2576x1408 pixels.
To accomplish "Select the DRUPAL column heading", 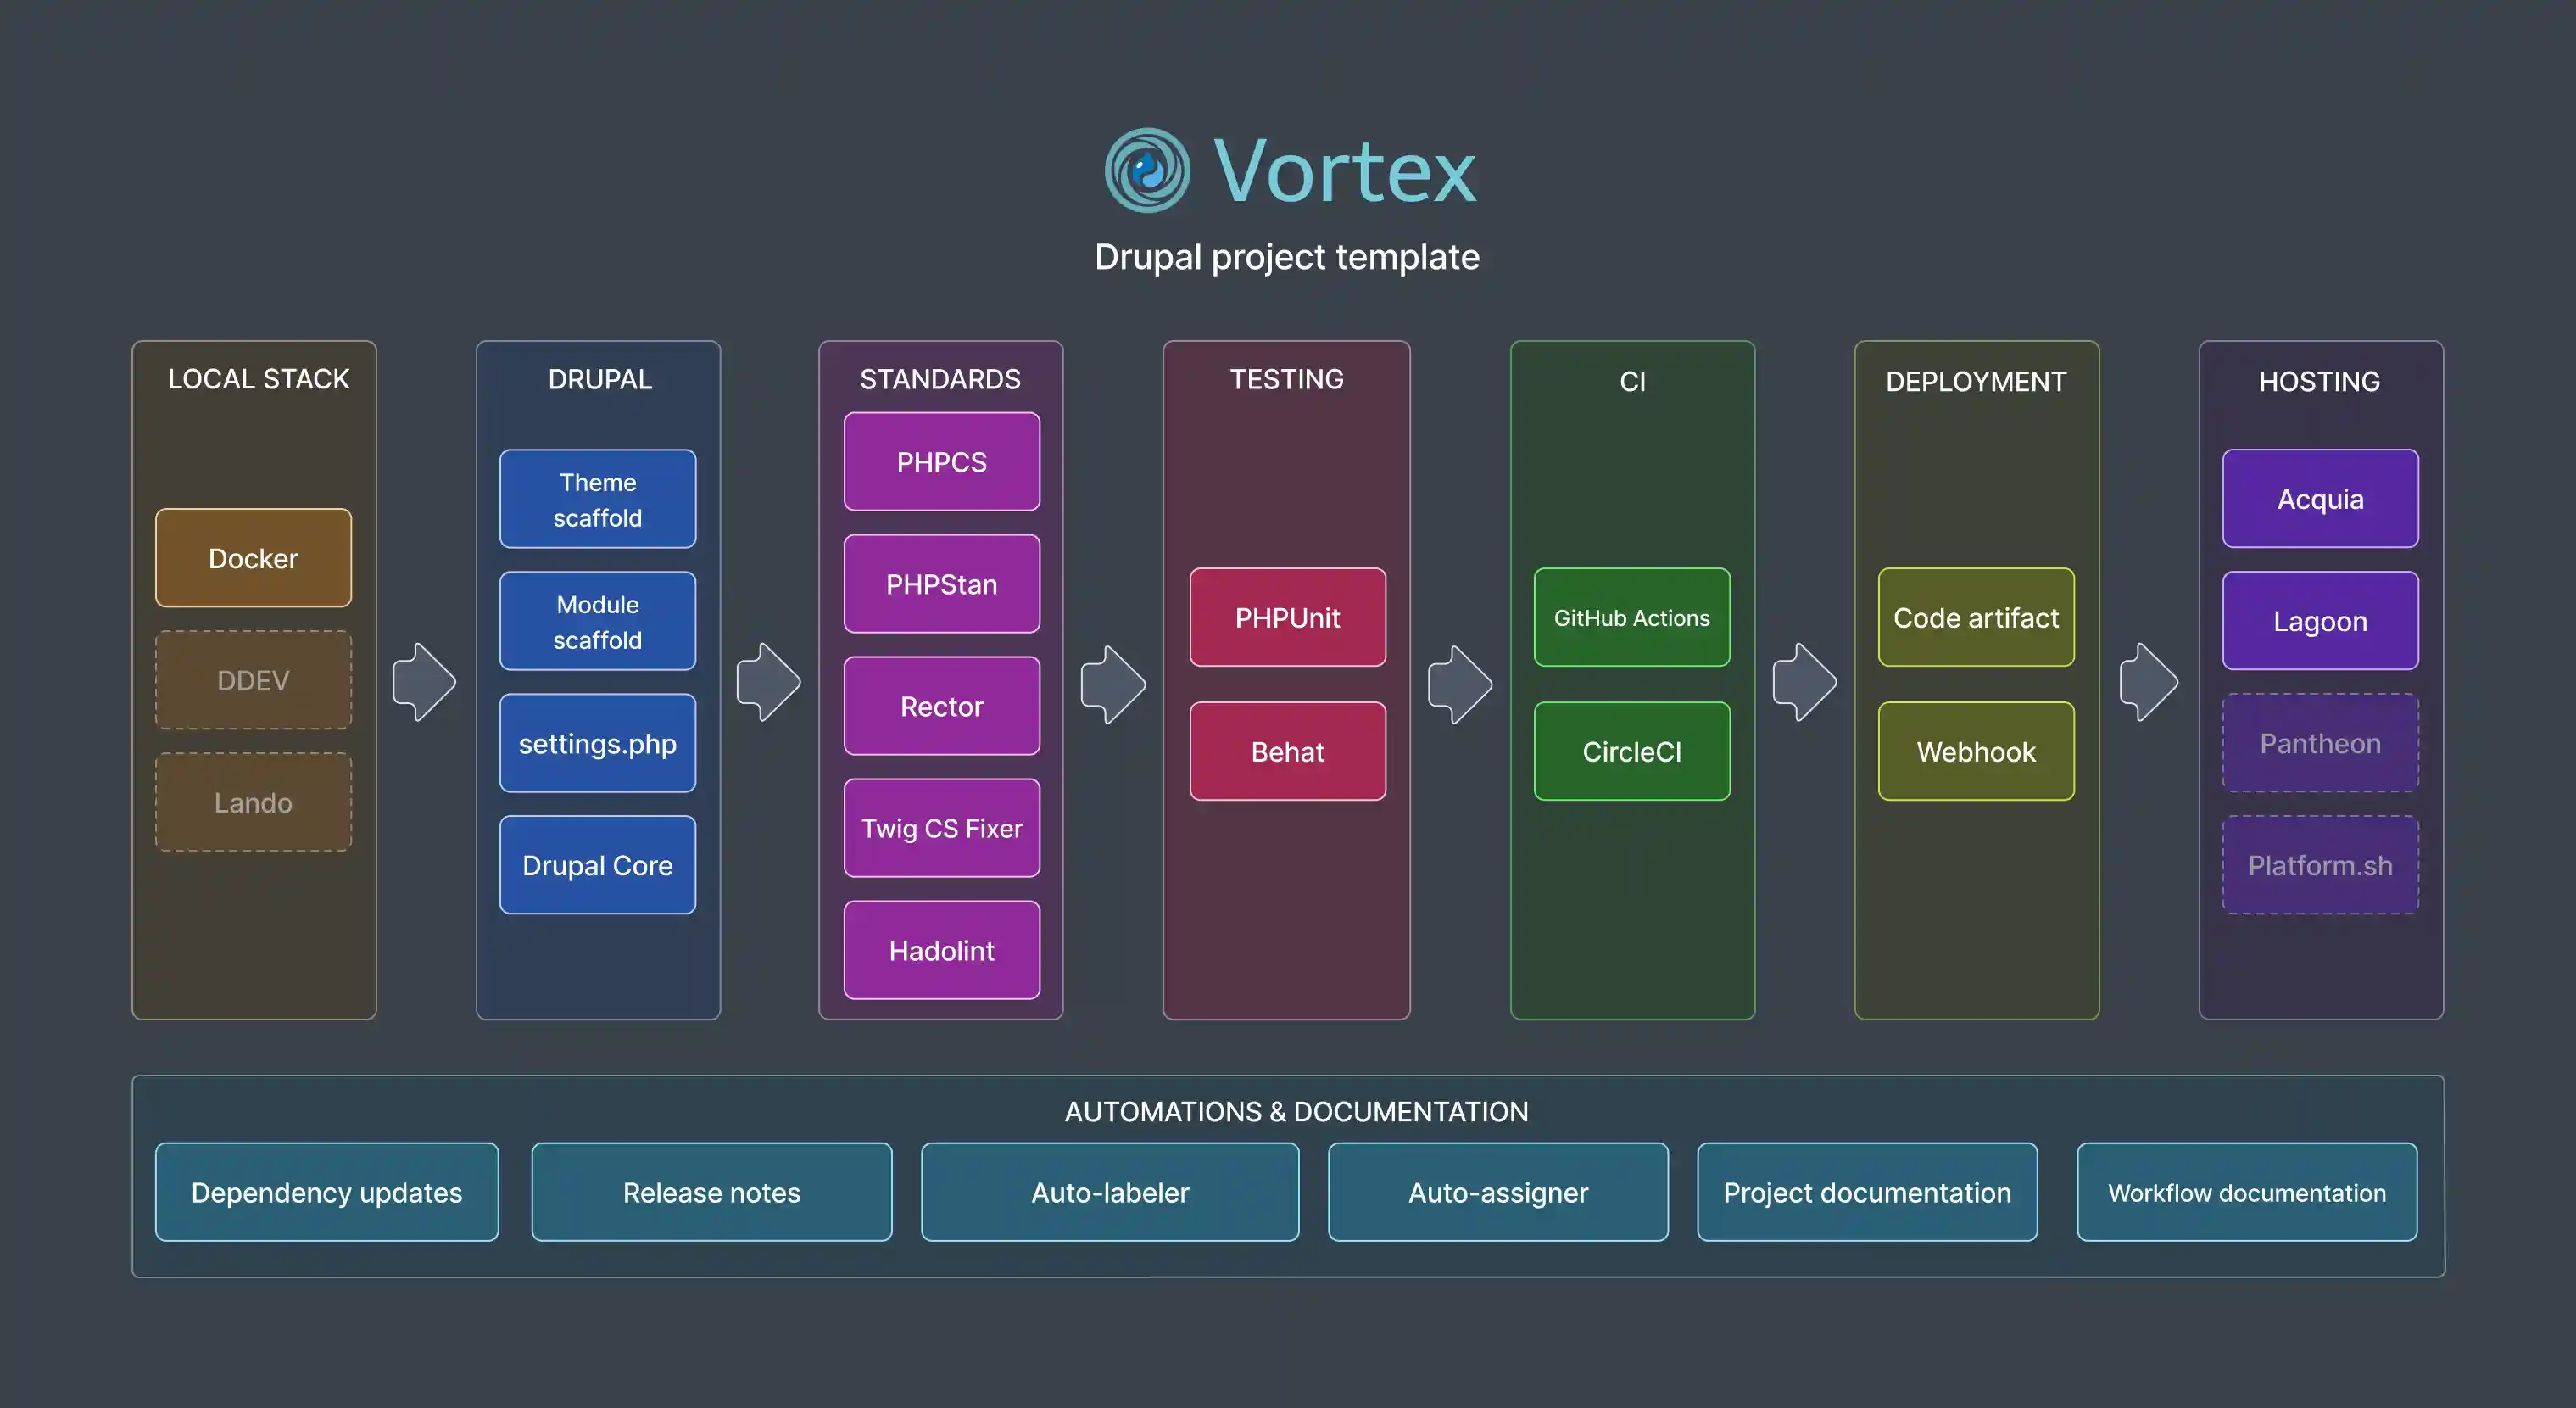I will (x=599, y=379).
